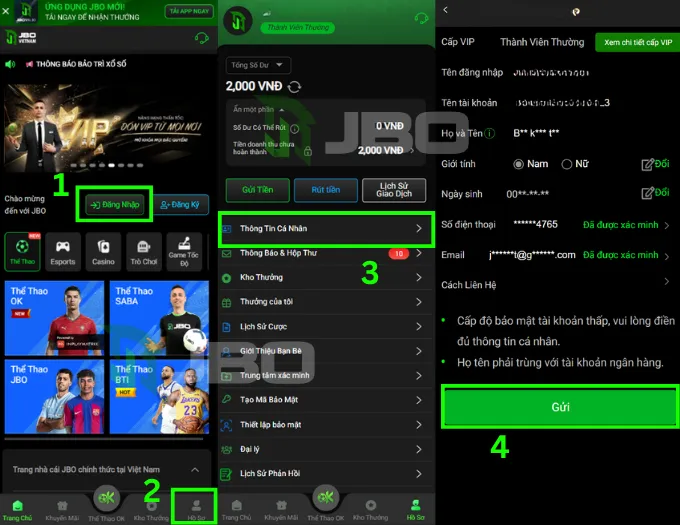Screen dimensions: 680x525
Task: Show info next to Họ và Tên
Action: 489,134
